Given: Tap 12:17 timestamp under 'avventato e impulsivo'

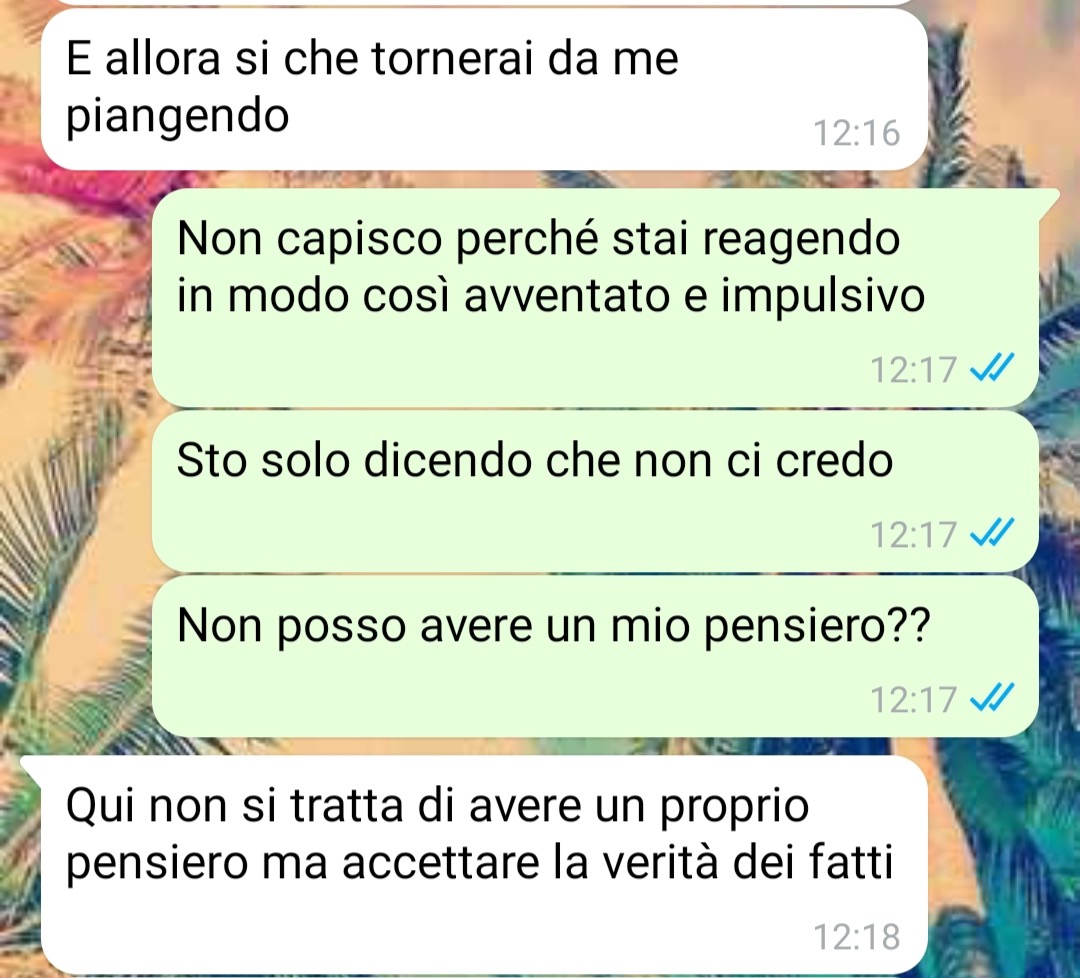Looking at the screenshot, I should [914, 368].
